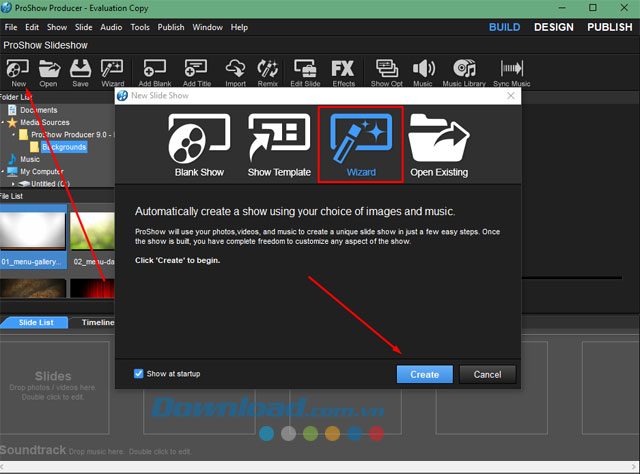Image resolution: width=640 pixels, height=474 pixels.
Task: Open the Publish menu
Action: click(171, 27)
